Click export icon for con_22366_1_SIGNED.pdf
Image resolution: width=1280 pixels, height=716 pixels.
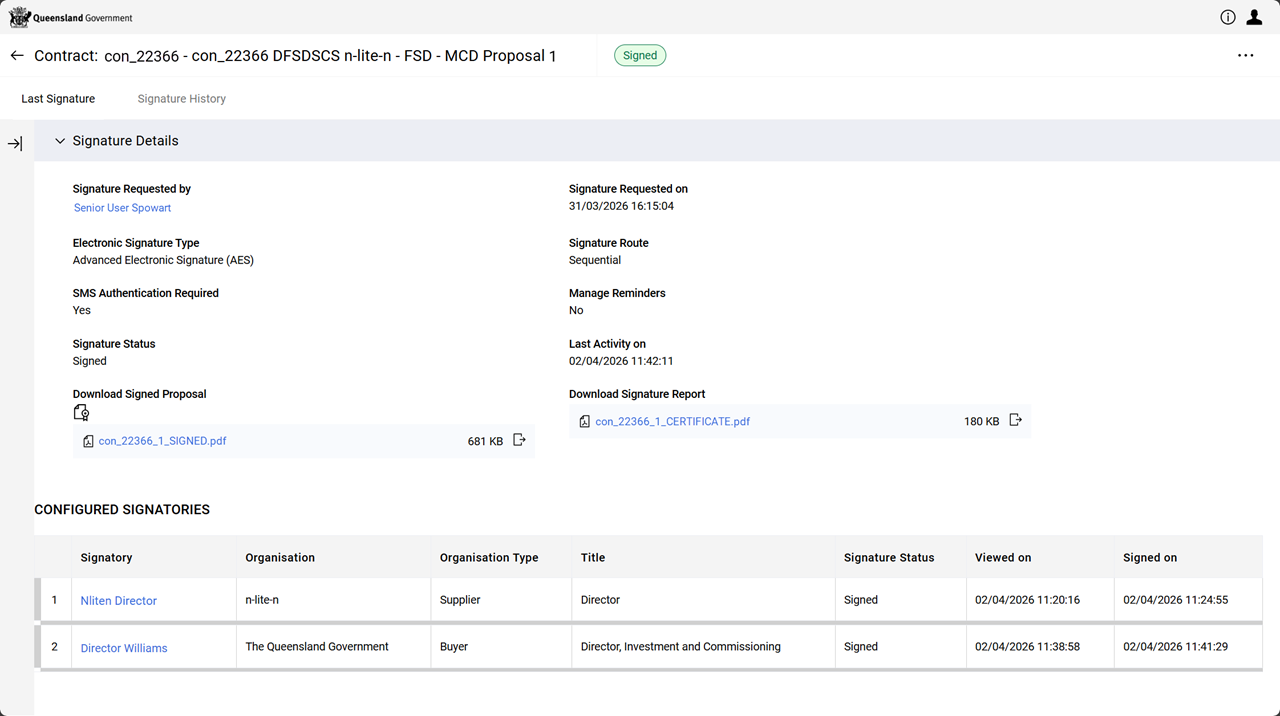tap(519, 440)
